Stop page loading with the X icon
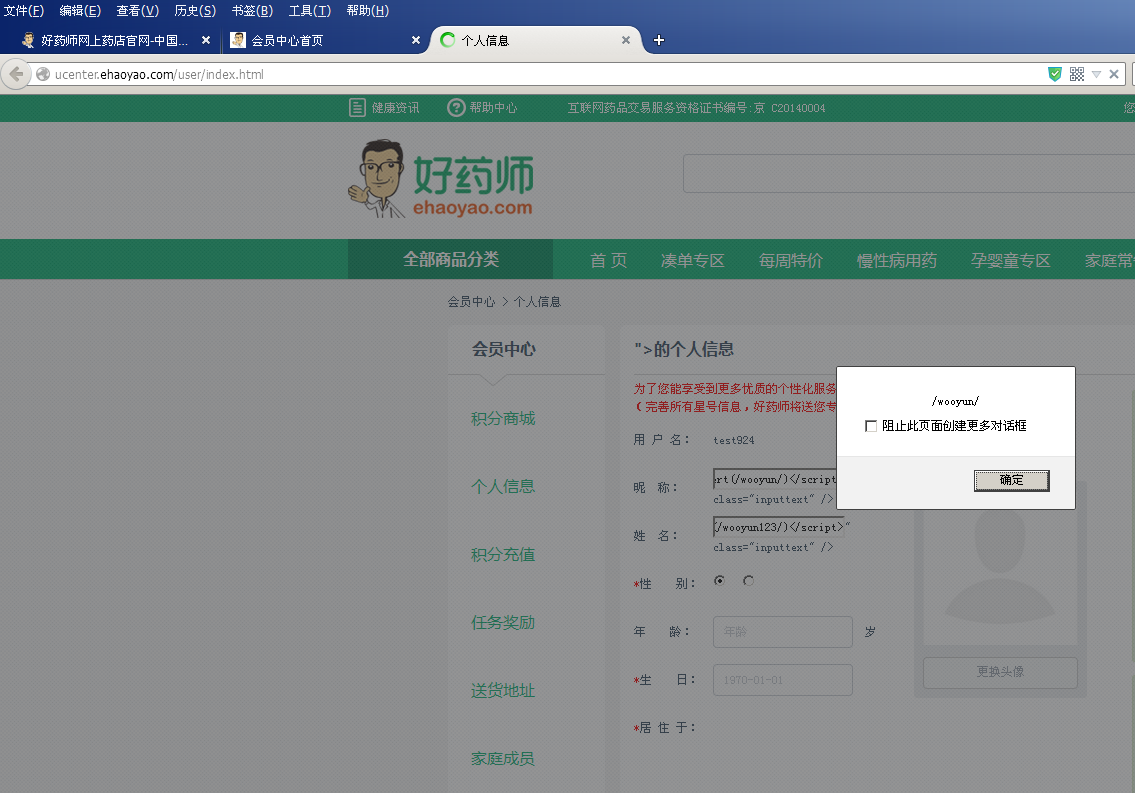Viewport: 1135px width, 793px height. tap(1114, 74)
